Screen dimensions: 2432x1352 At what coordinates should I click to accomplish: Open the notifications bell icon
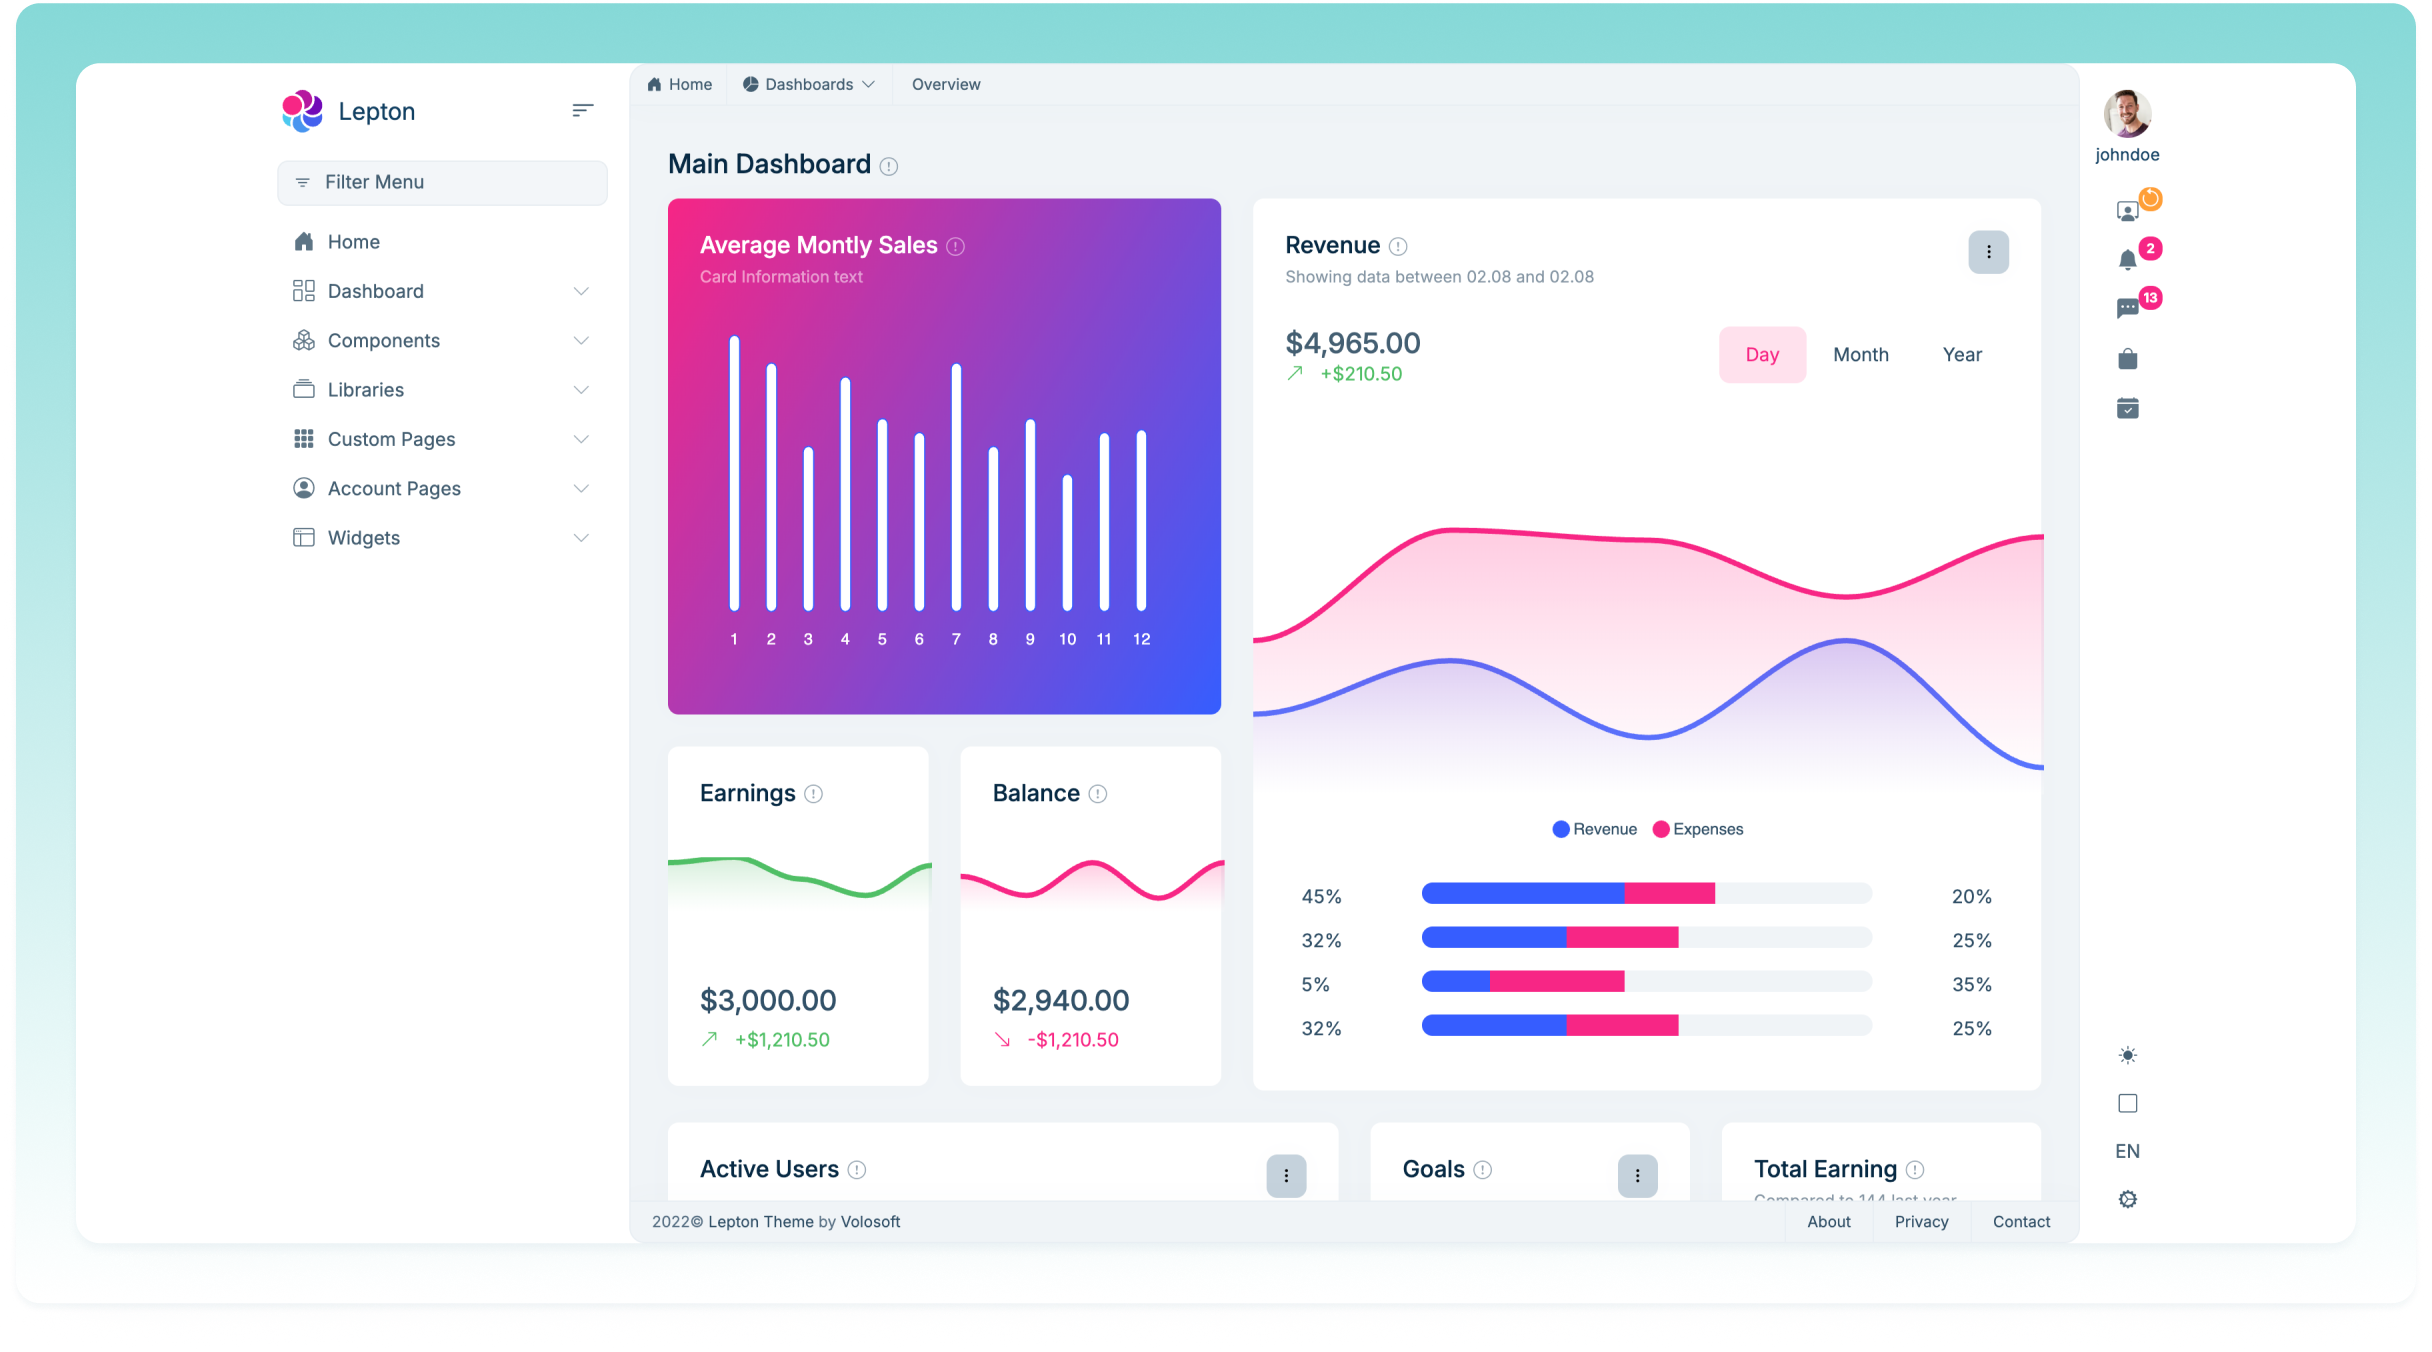pos(2127,260)
